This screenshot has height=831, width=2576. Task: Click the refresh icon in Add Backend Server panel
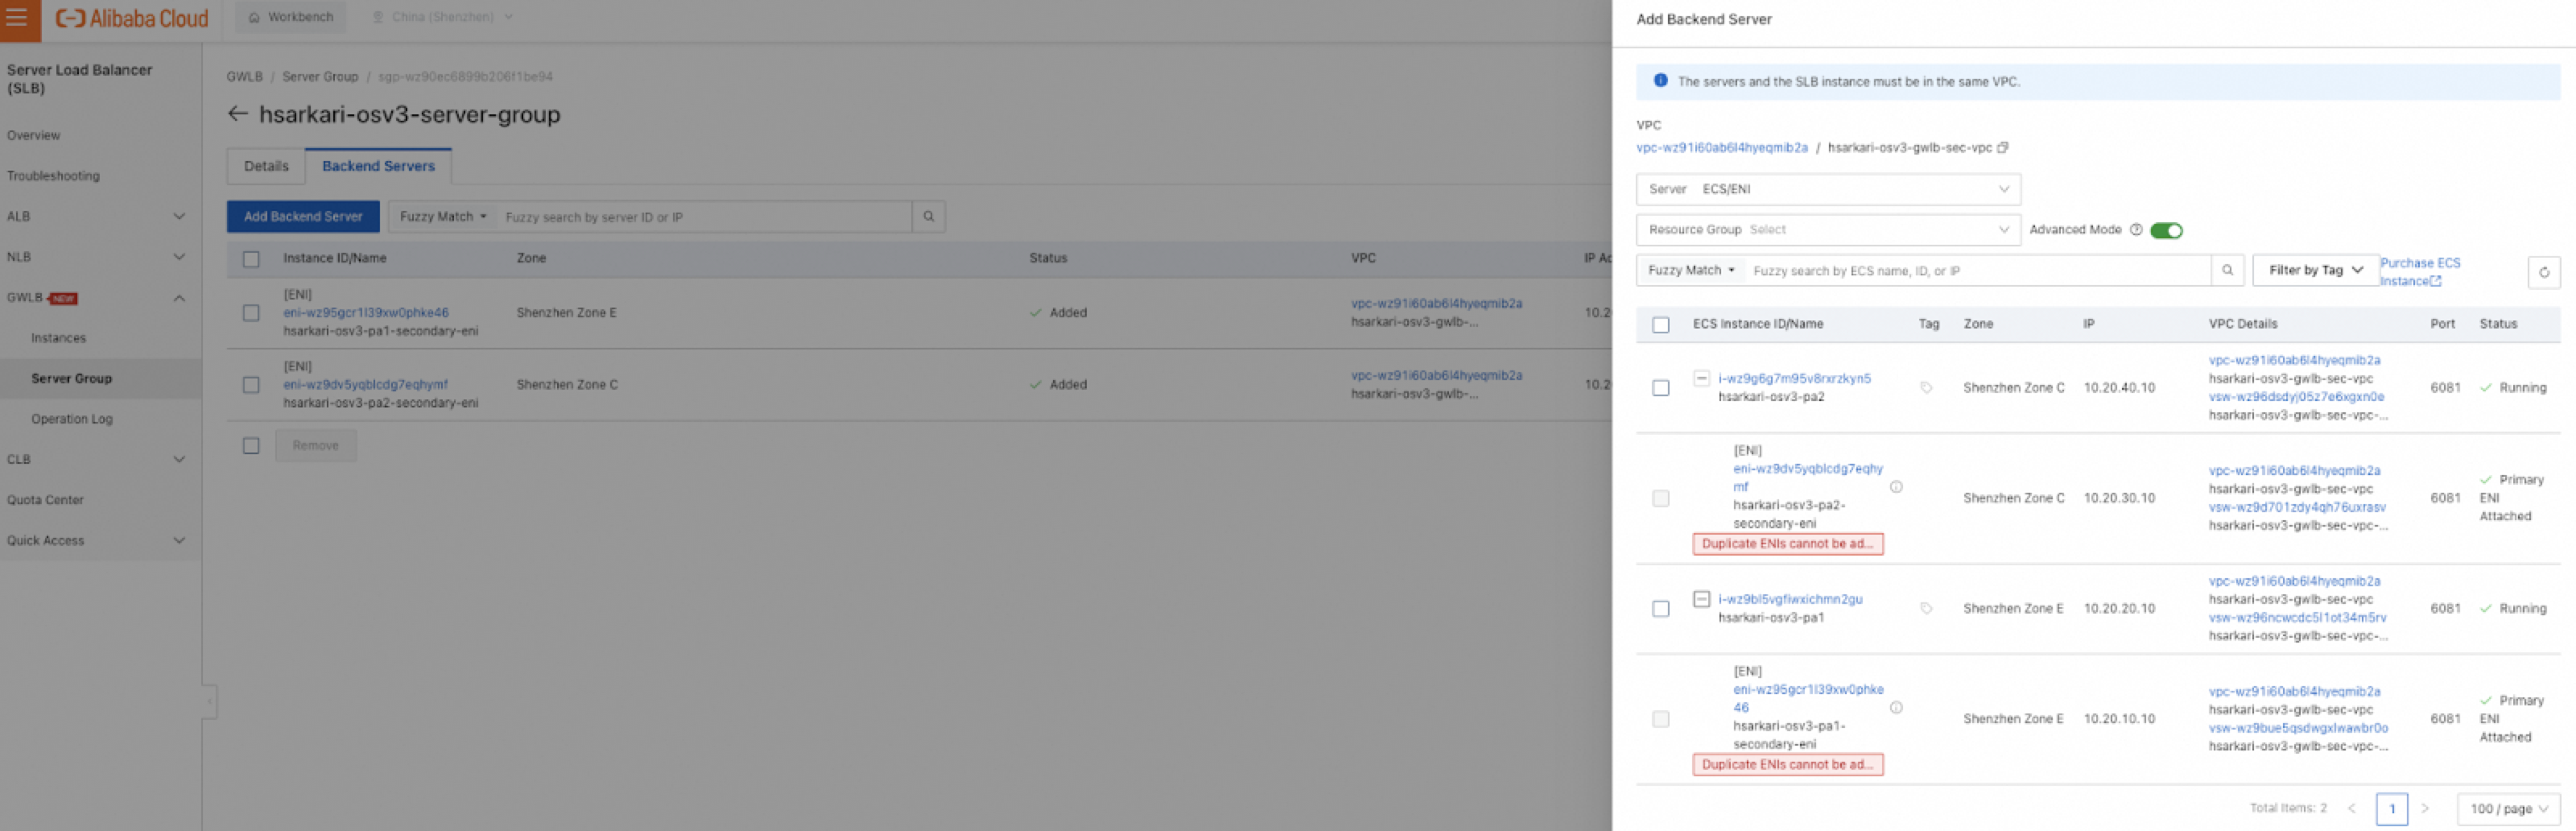2543,272
